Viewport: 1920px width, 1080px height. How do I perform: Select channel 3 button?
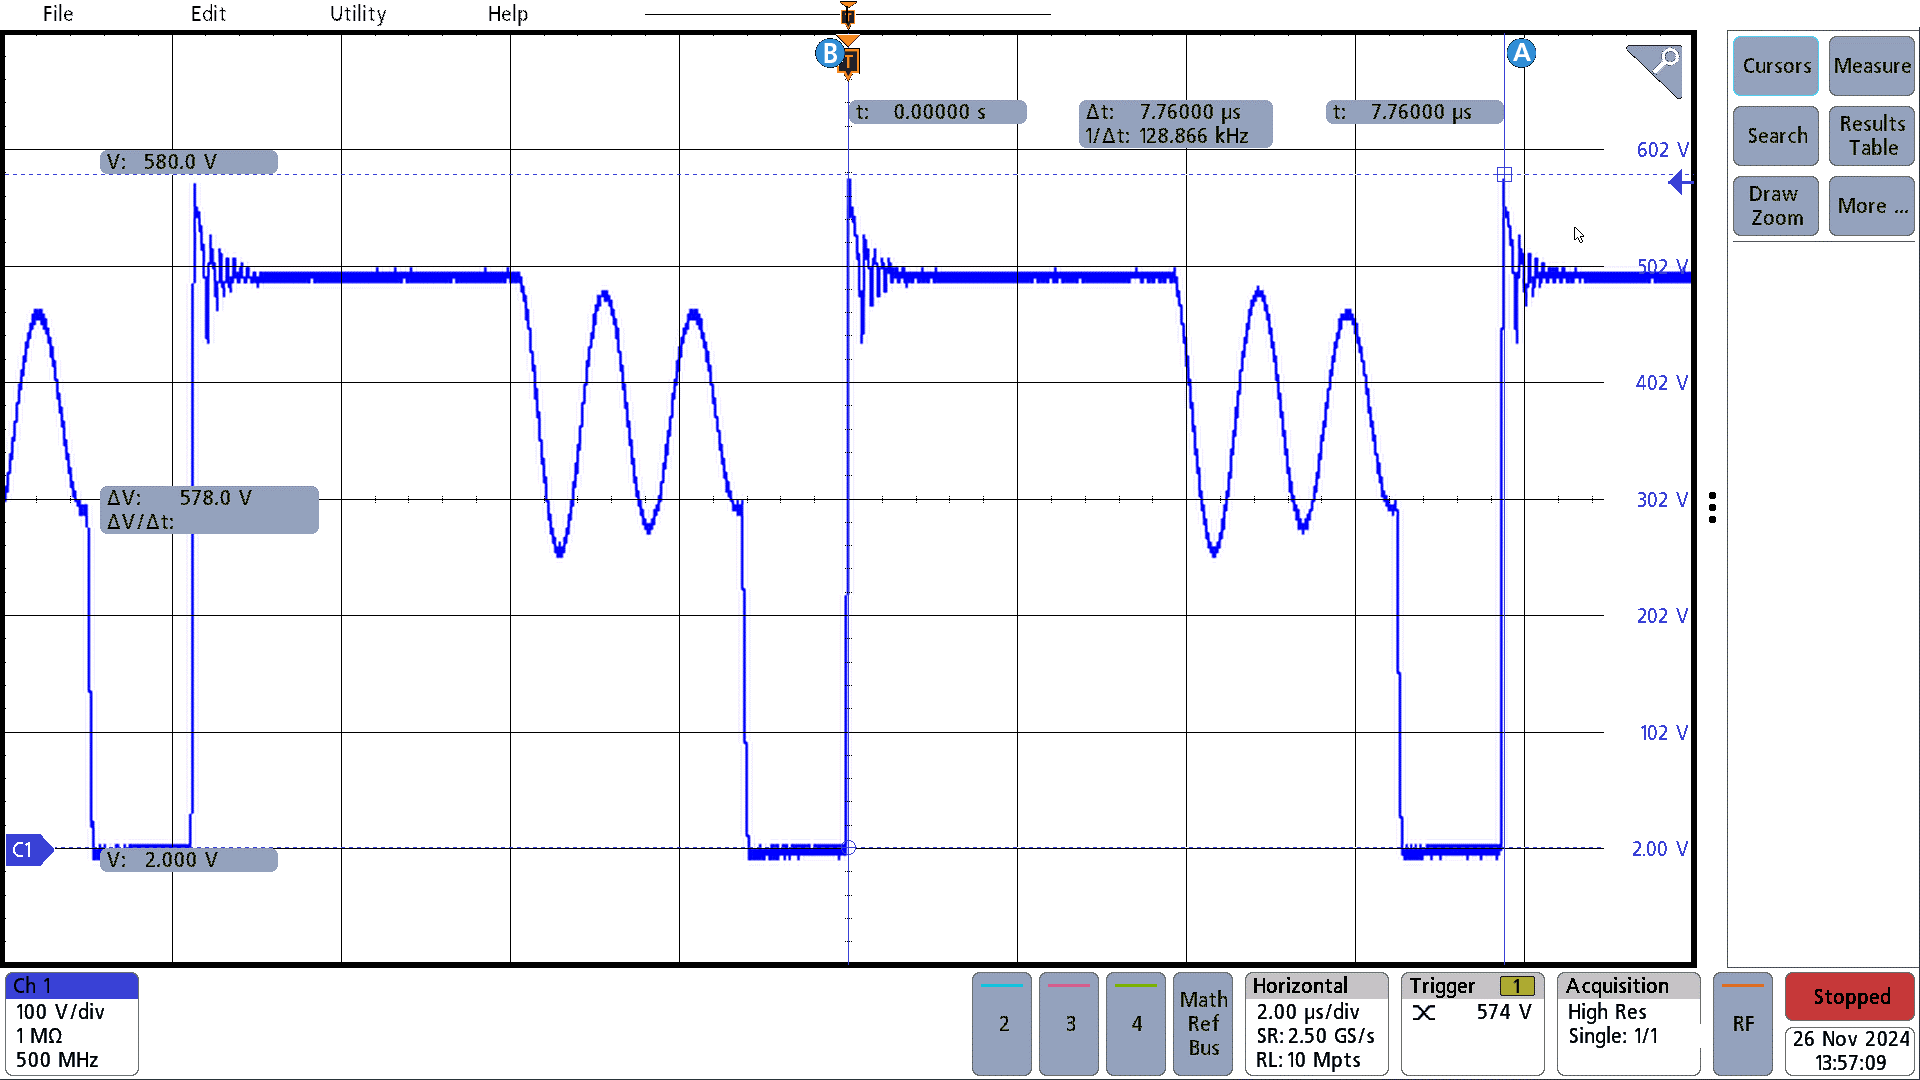click(x=1071, y=1022)
